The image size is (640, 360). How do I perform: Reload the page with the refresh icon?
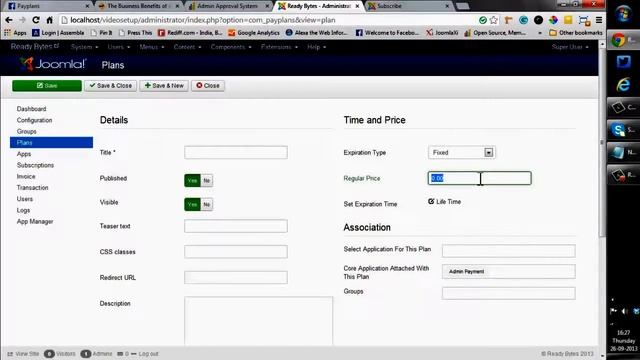[x=36, y=20]
